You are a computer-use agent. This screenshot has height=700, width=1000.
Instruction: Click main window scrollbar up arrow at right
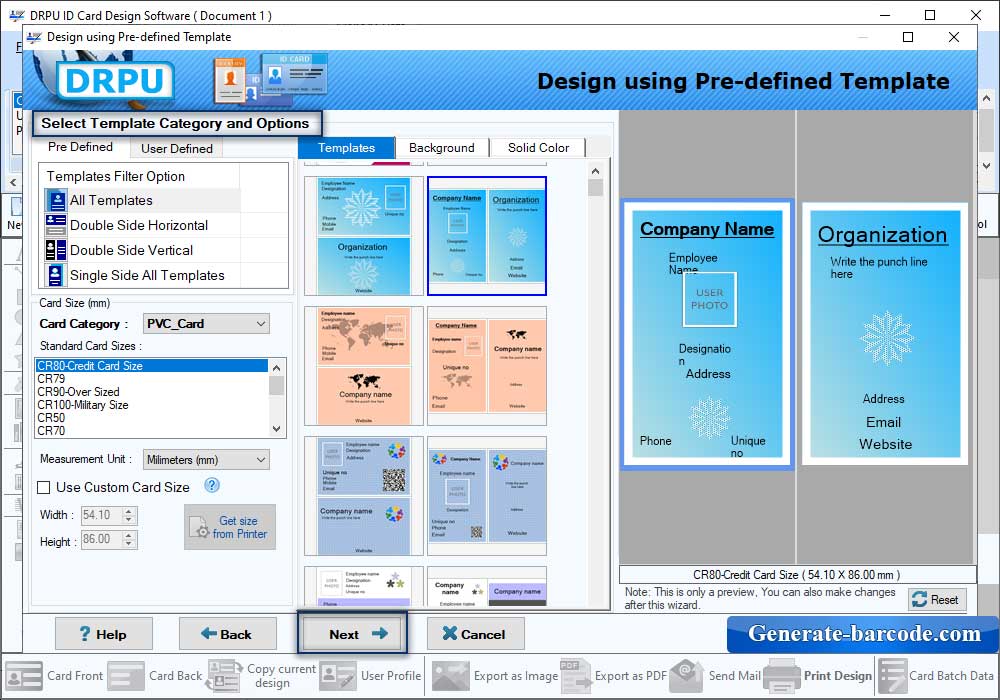click(987, 99)
